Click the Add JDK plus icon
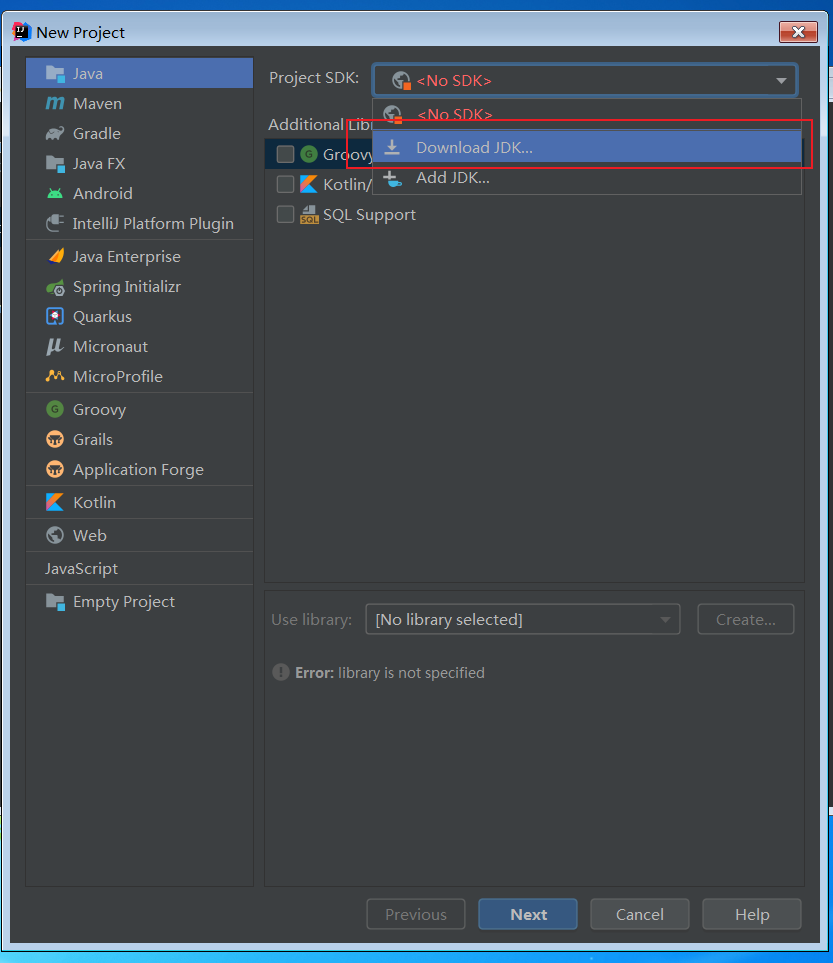This screenshot has height=963, width=833. [x=392, y=178]
